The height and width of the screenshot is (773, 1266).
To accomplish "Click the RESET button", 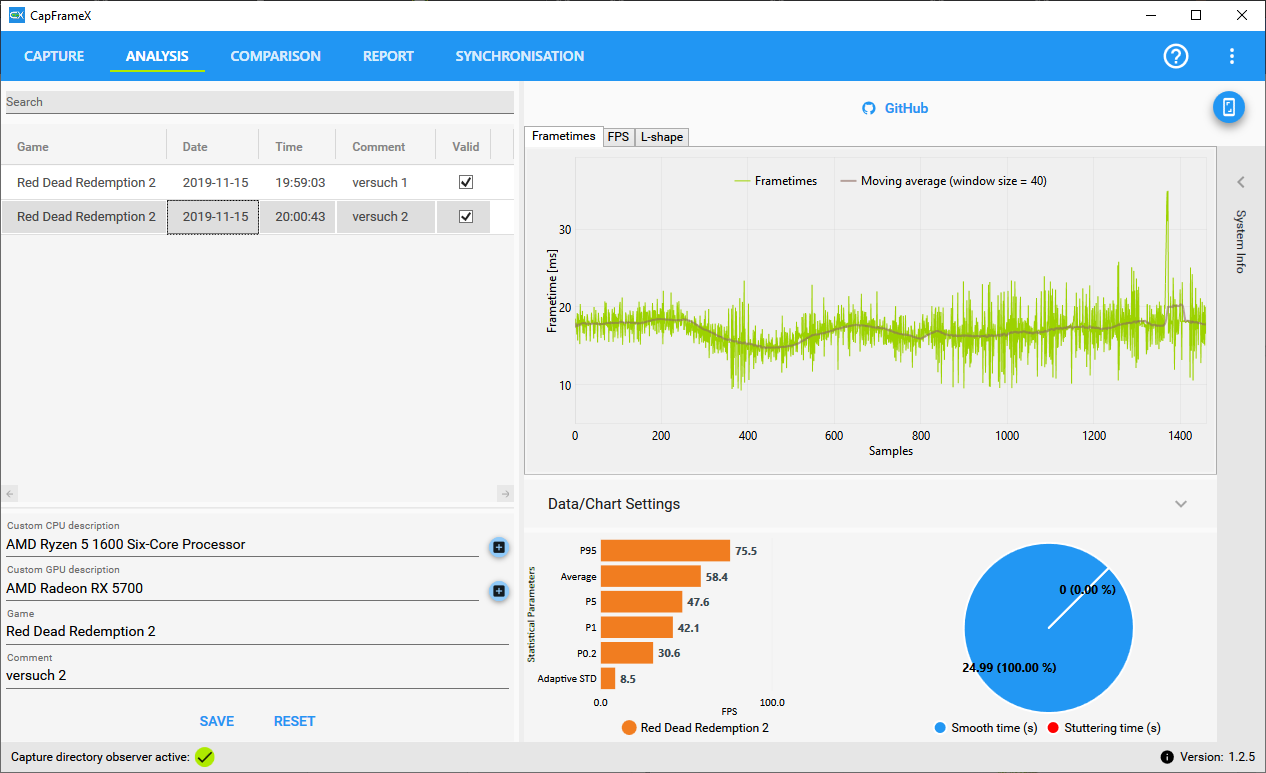I will pyautogui.click(x=295, y=721).
